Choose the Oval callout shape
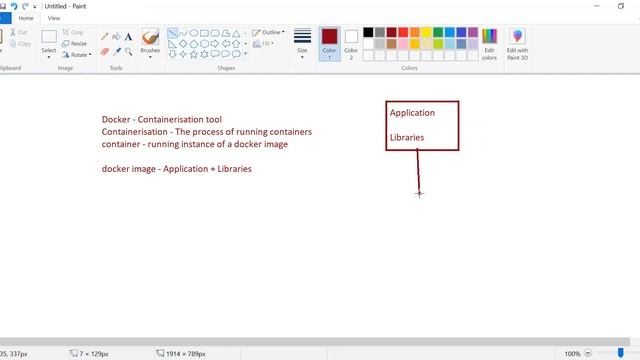640x360 pixels. (225, 54)
